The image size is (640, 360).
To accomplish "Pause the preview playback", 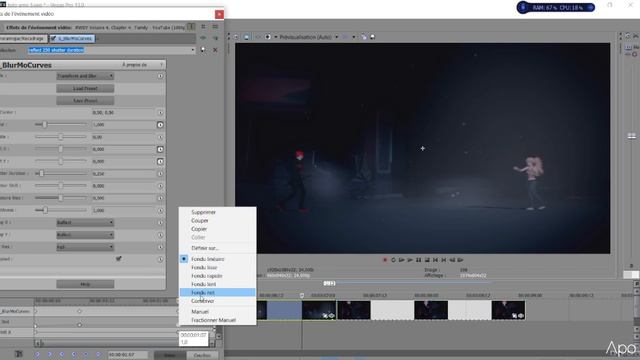I will click(418, 260).
